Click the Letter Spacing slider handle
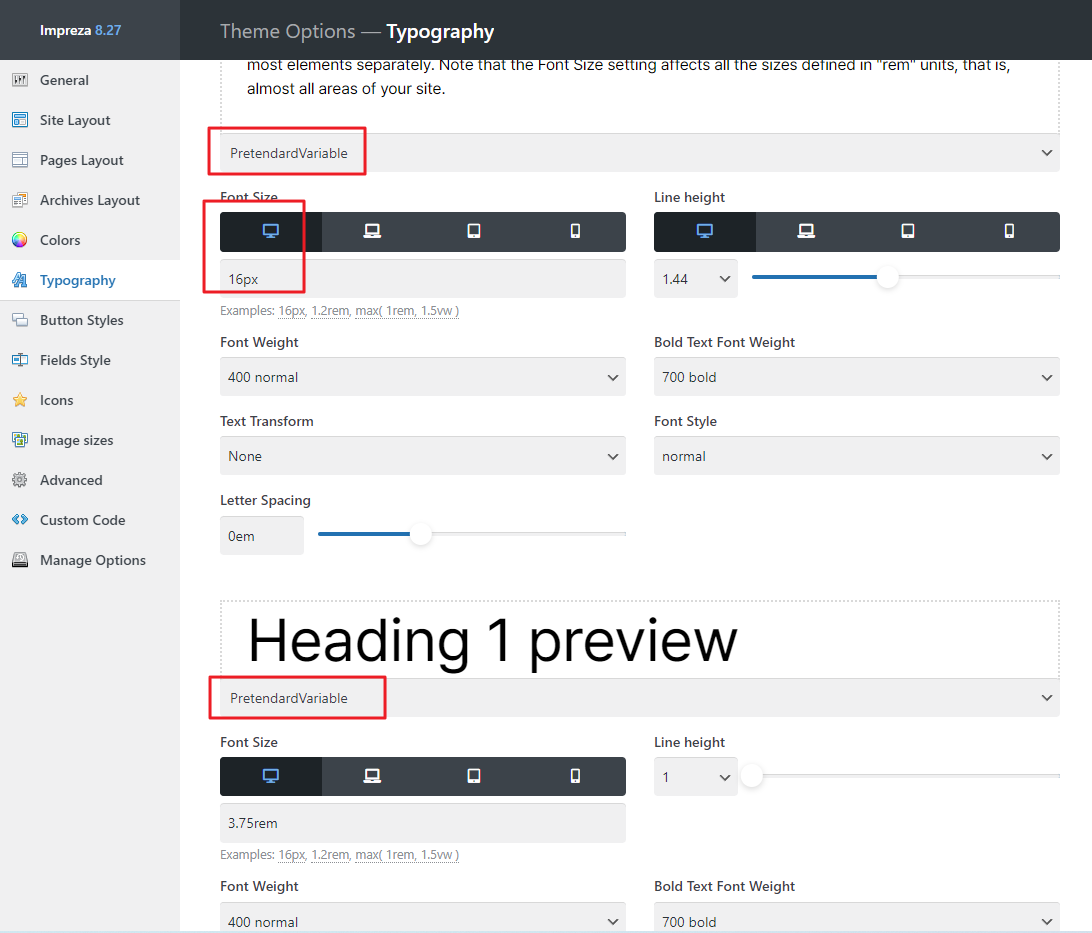Image resolution: width=1092 pixels, height=933 pixels. [x=421, y=534]
